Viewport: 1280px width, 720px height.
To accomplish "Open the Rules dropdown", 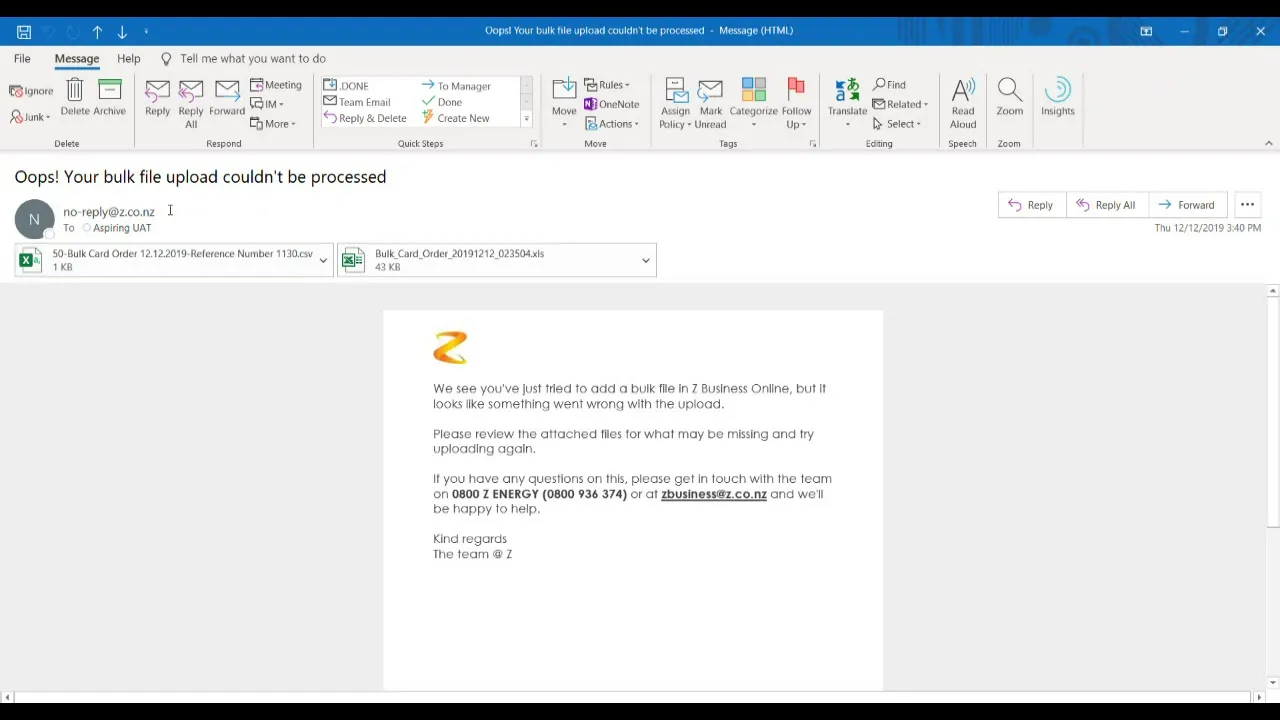I will (x=607, y=85).
